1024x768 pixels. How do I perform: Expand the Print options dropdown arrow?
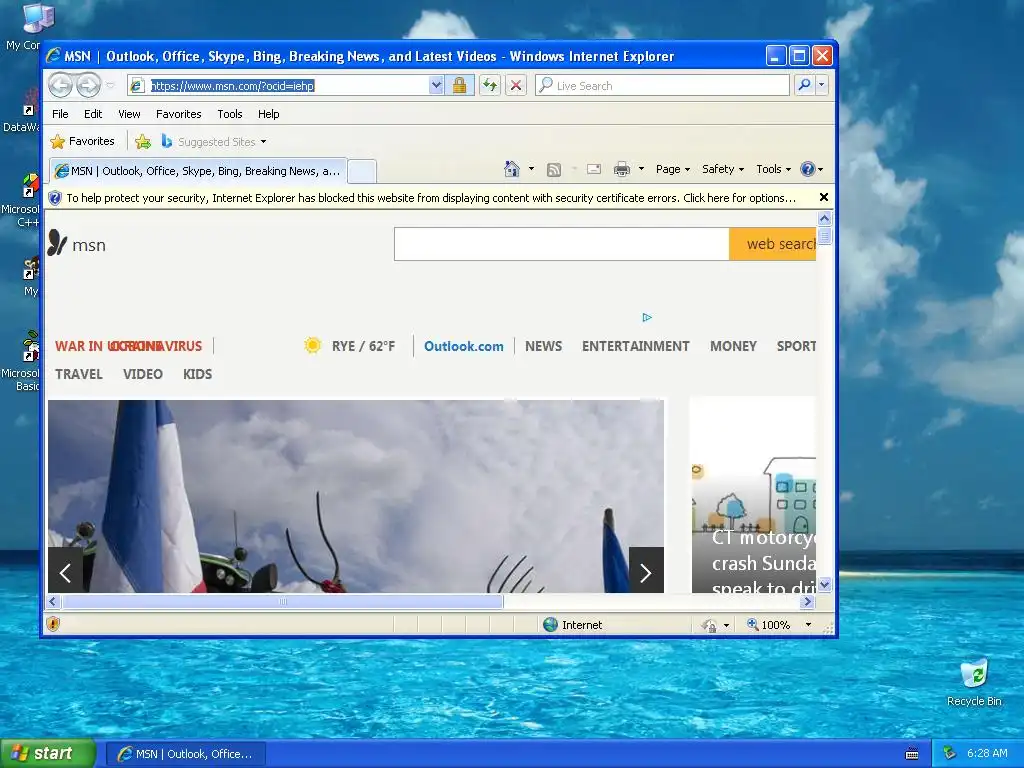pyautogui.click(x=641, y=169)
